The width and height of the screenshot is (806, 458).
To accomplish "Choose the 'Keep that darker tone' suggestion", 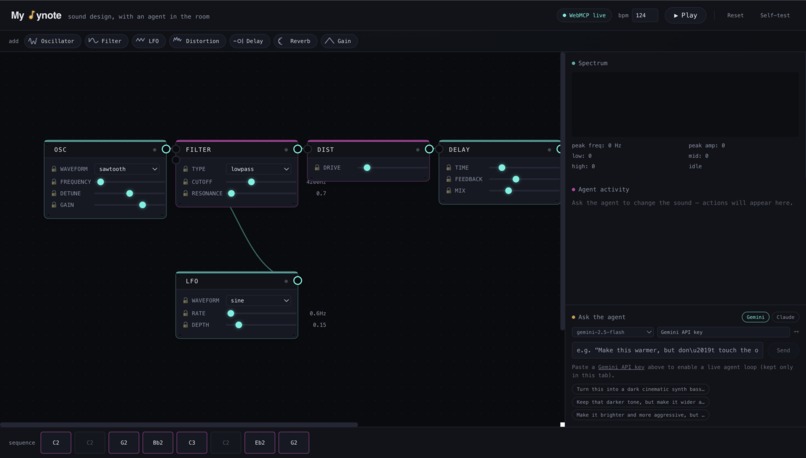I will (640, 402).
